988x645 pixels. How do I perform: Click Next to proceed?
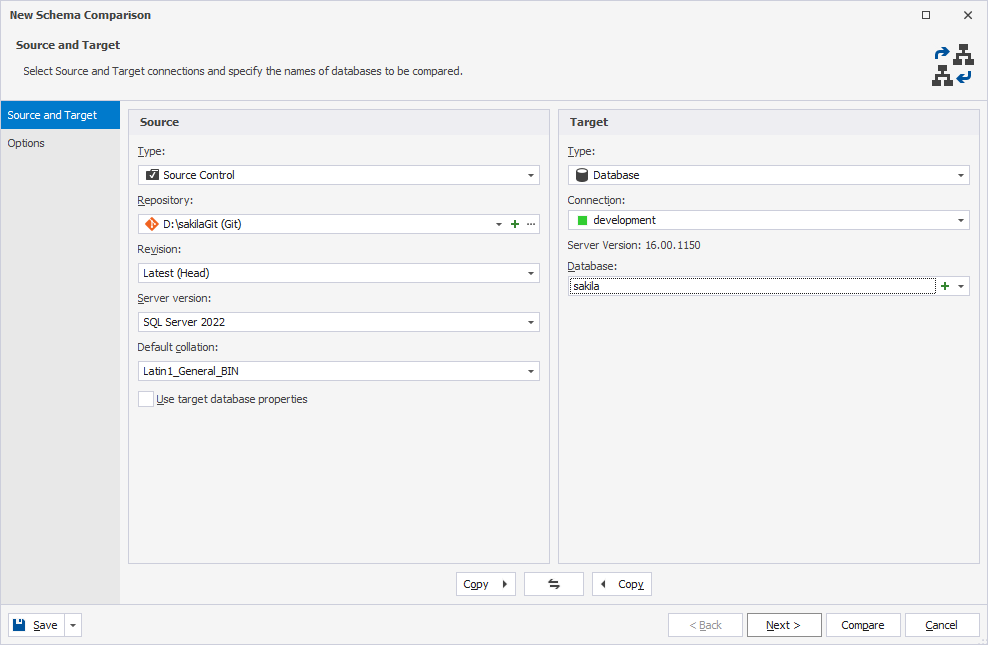pyautogui.click(x=784, y=624)
